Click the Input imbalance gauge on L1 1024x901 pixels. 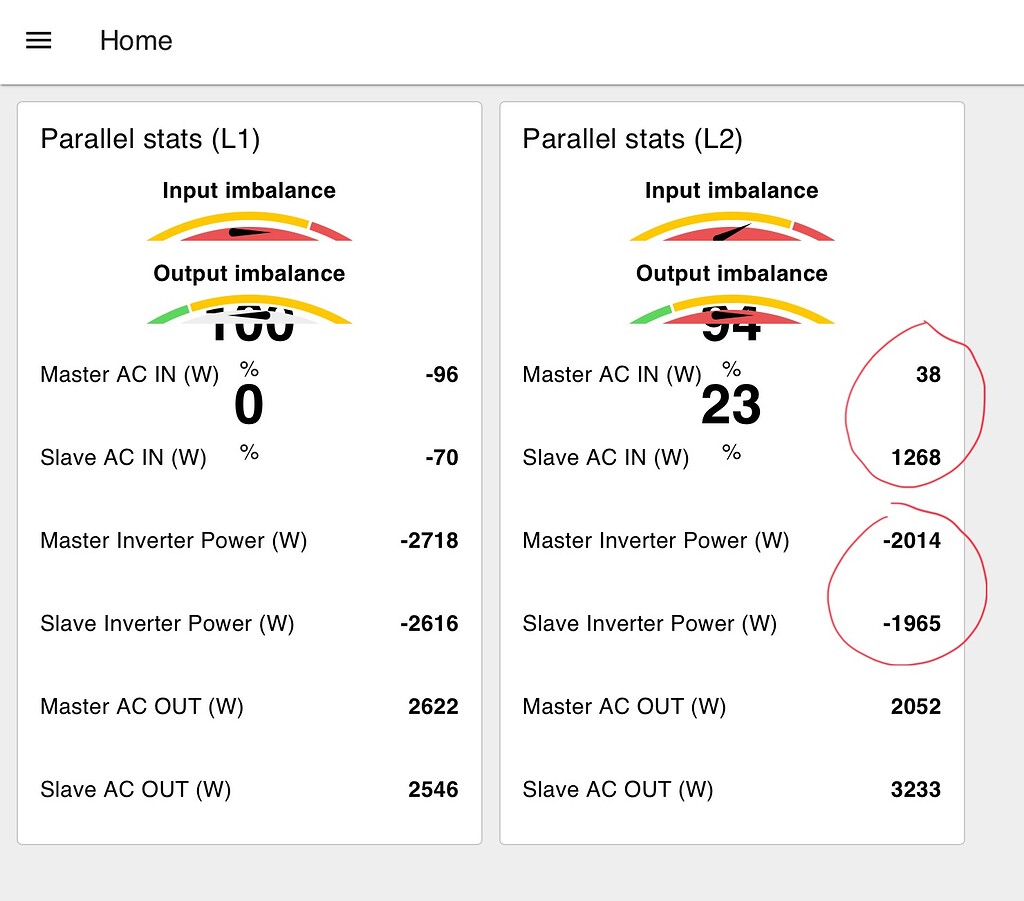coord(249,226)
